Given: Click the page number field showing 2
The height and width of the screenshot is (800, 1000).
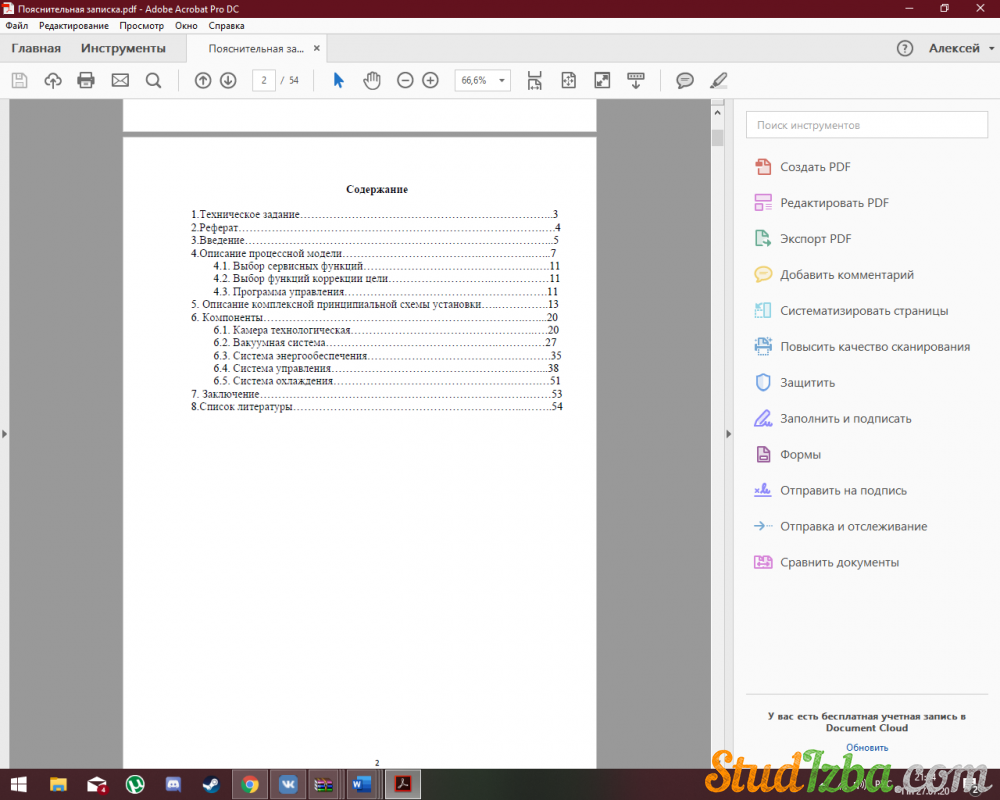Looking at the screenshot, I should [263, 80].
